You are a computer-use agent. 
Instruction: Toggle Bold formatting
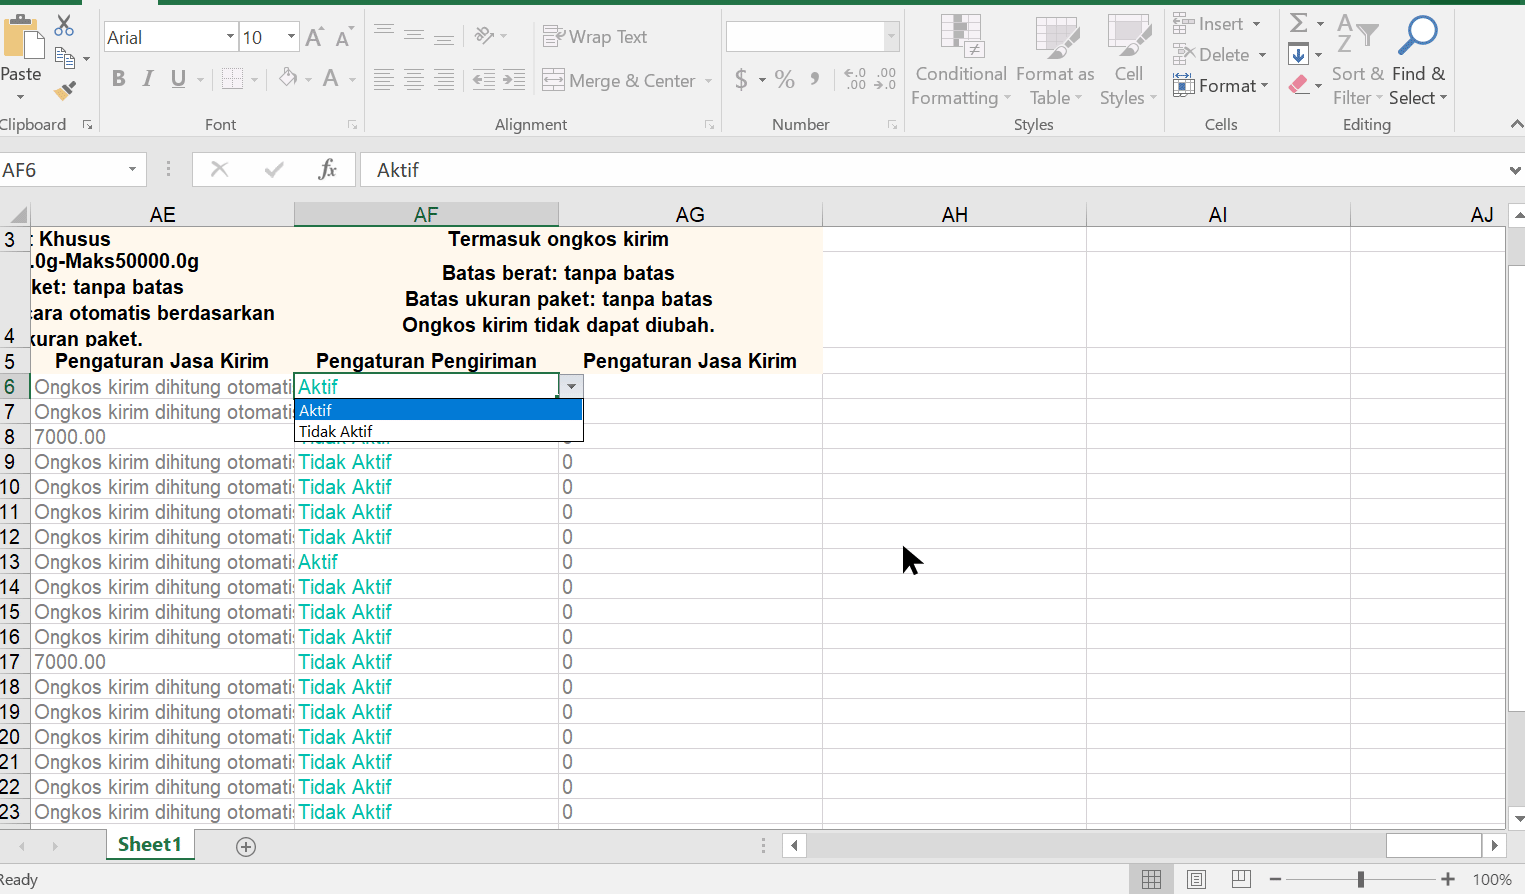click(x=119, y=79)
